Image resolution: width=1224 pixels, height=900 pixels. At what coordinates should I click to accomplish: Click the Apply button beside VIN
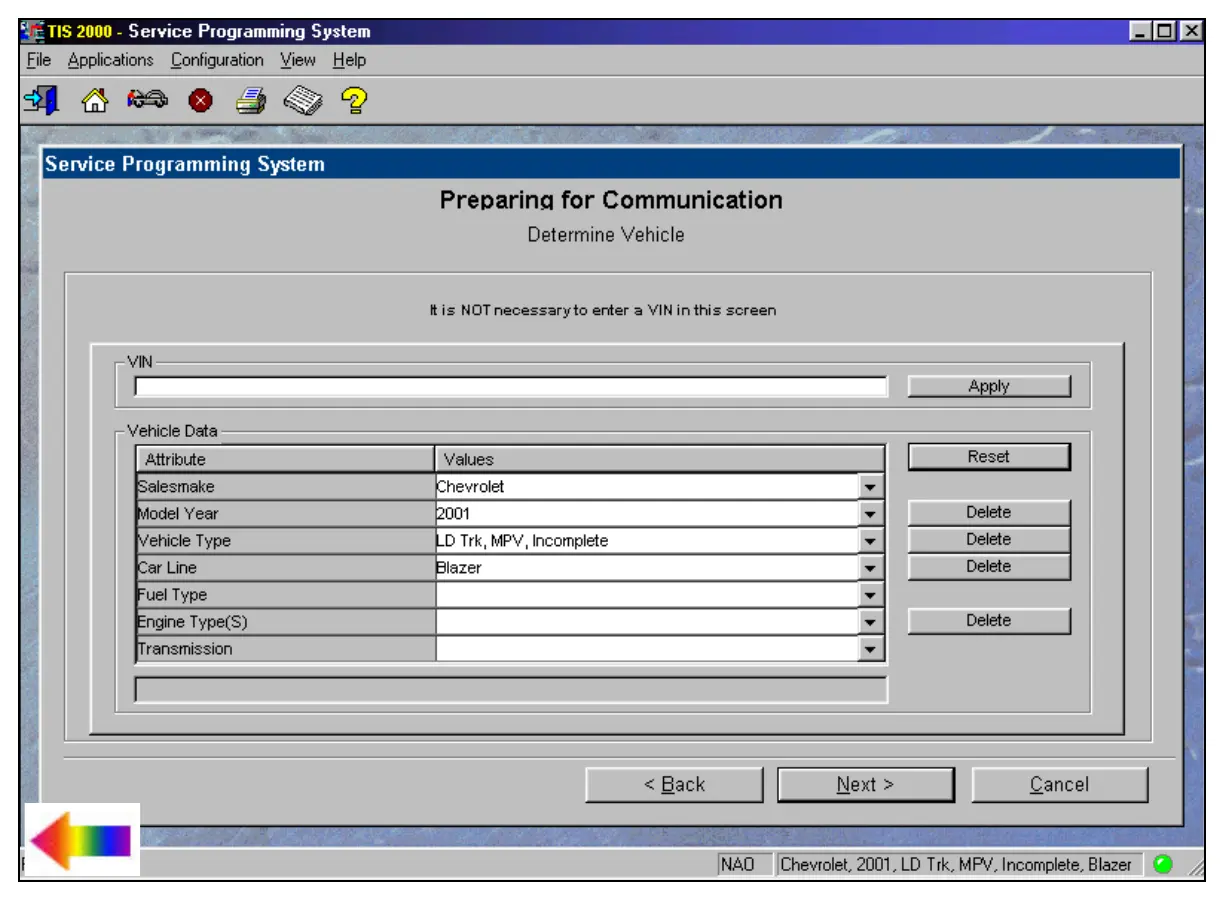988,386
